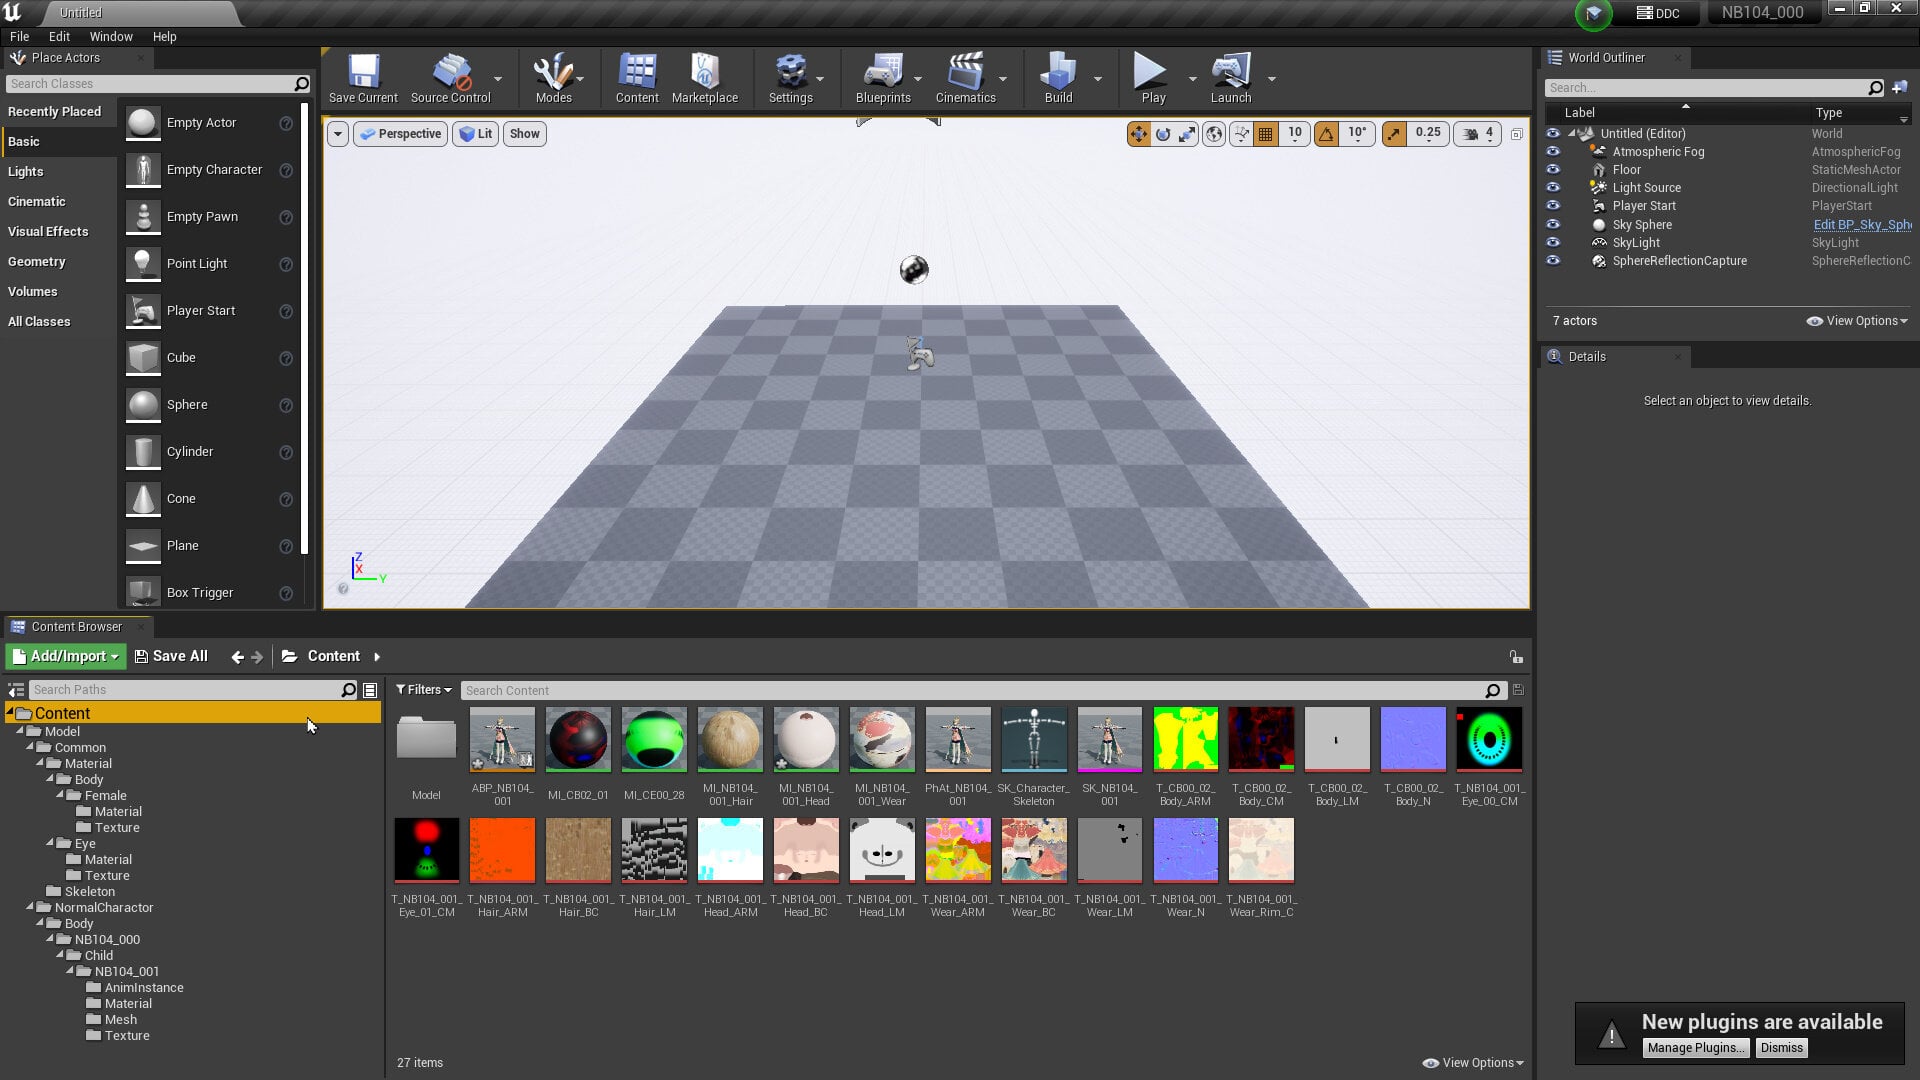Click the Save All button

(171, 656)
